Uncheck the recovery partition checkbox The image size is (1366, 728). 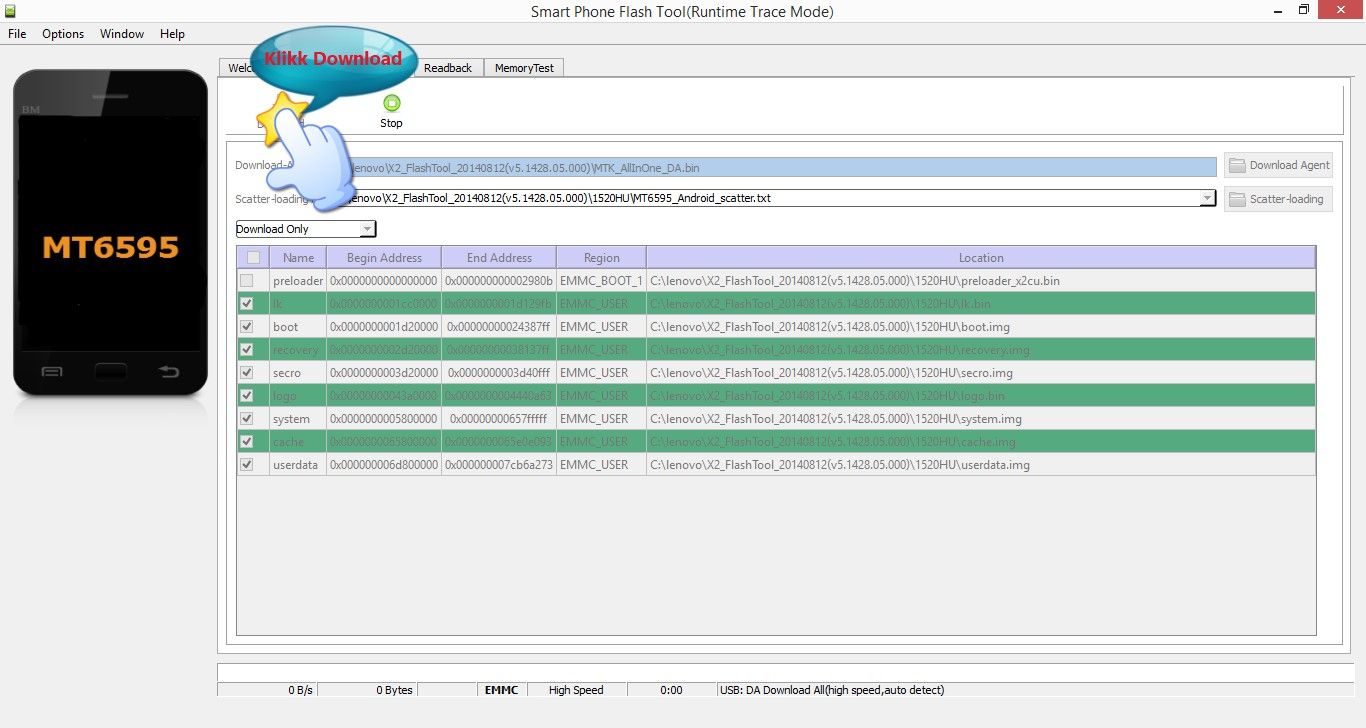click(246, 350)
